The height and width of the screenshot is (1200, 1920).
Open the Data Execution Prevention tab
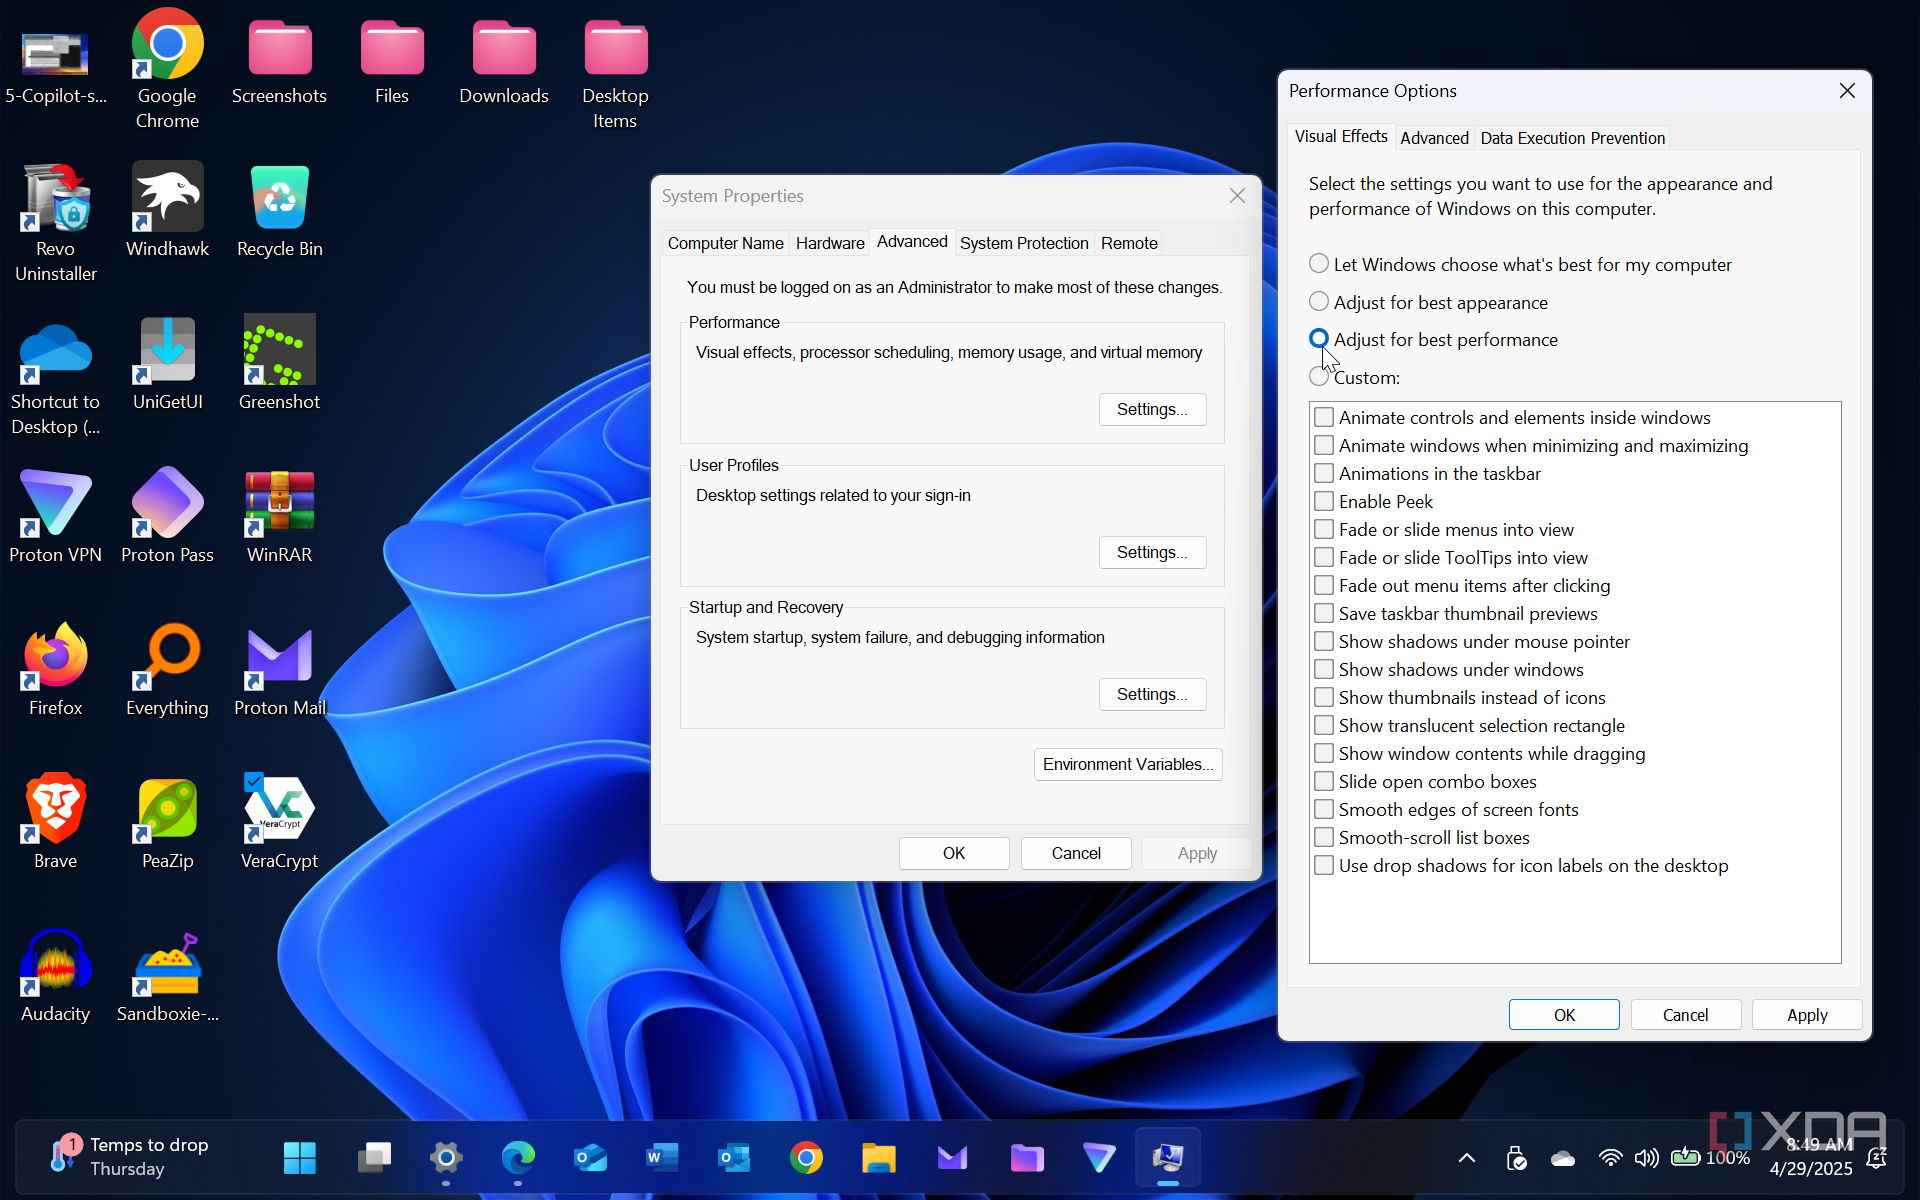[1572, 138]
